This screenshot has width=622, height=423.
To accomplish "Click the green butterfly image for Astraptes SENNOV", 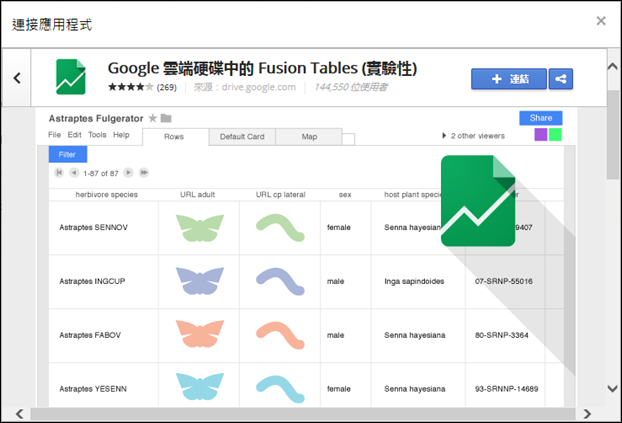I will click(x=199, y=228).
